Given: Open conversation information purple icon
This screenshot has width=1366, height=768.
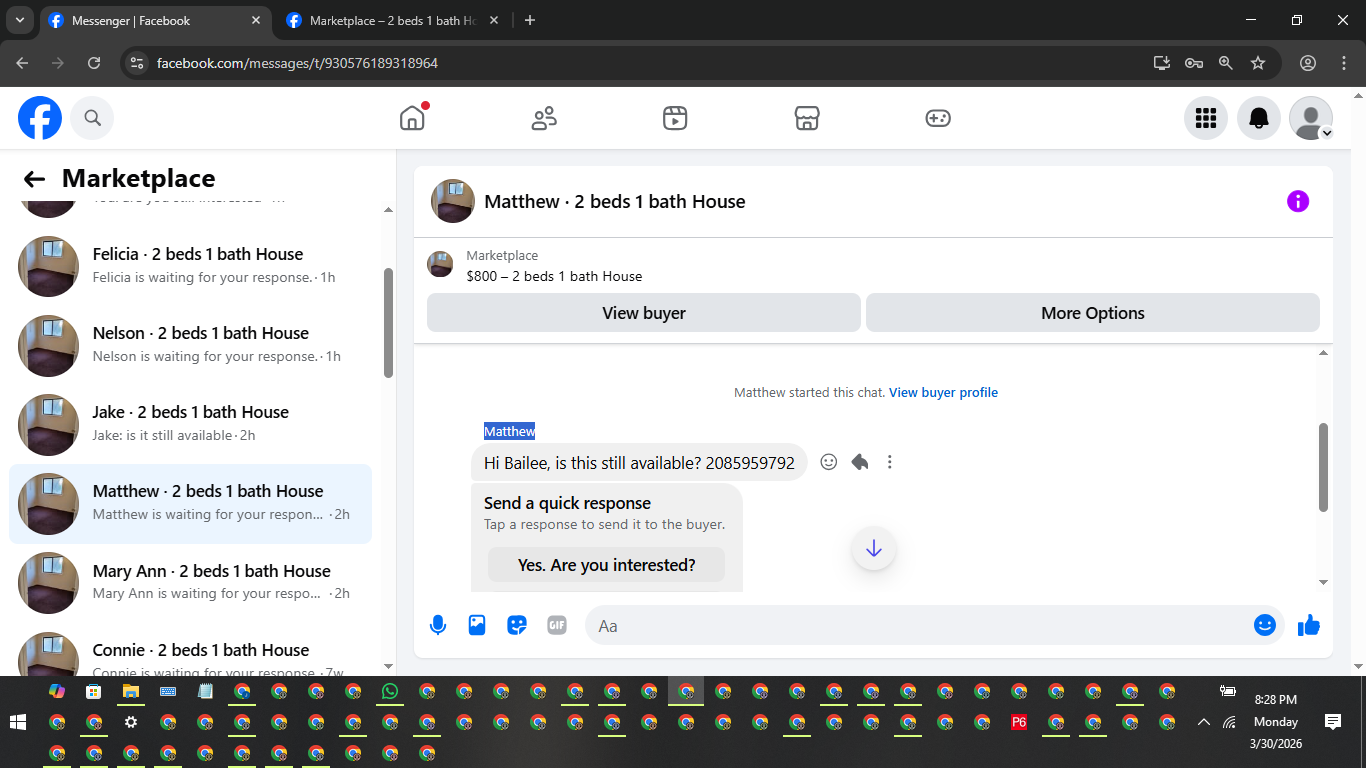Looking at the screenshot, I should click(1297, 201).
